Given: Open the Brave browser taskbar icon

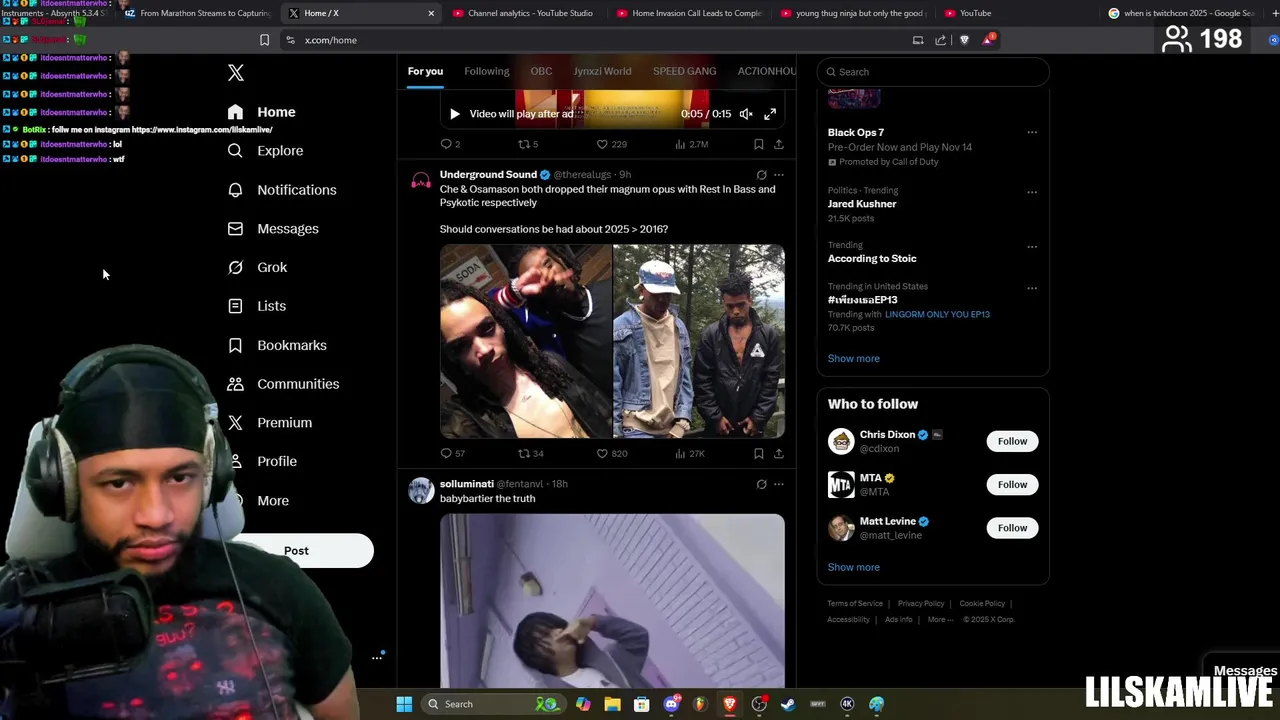Looking at the screenshot, I should click(x=729, y=704).
